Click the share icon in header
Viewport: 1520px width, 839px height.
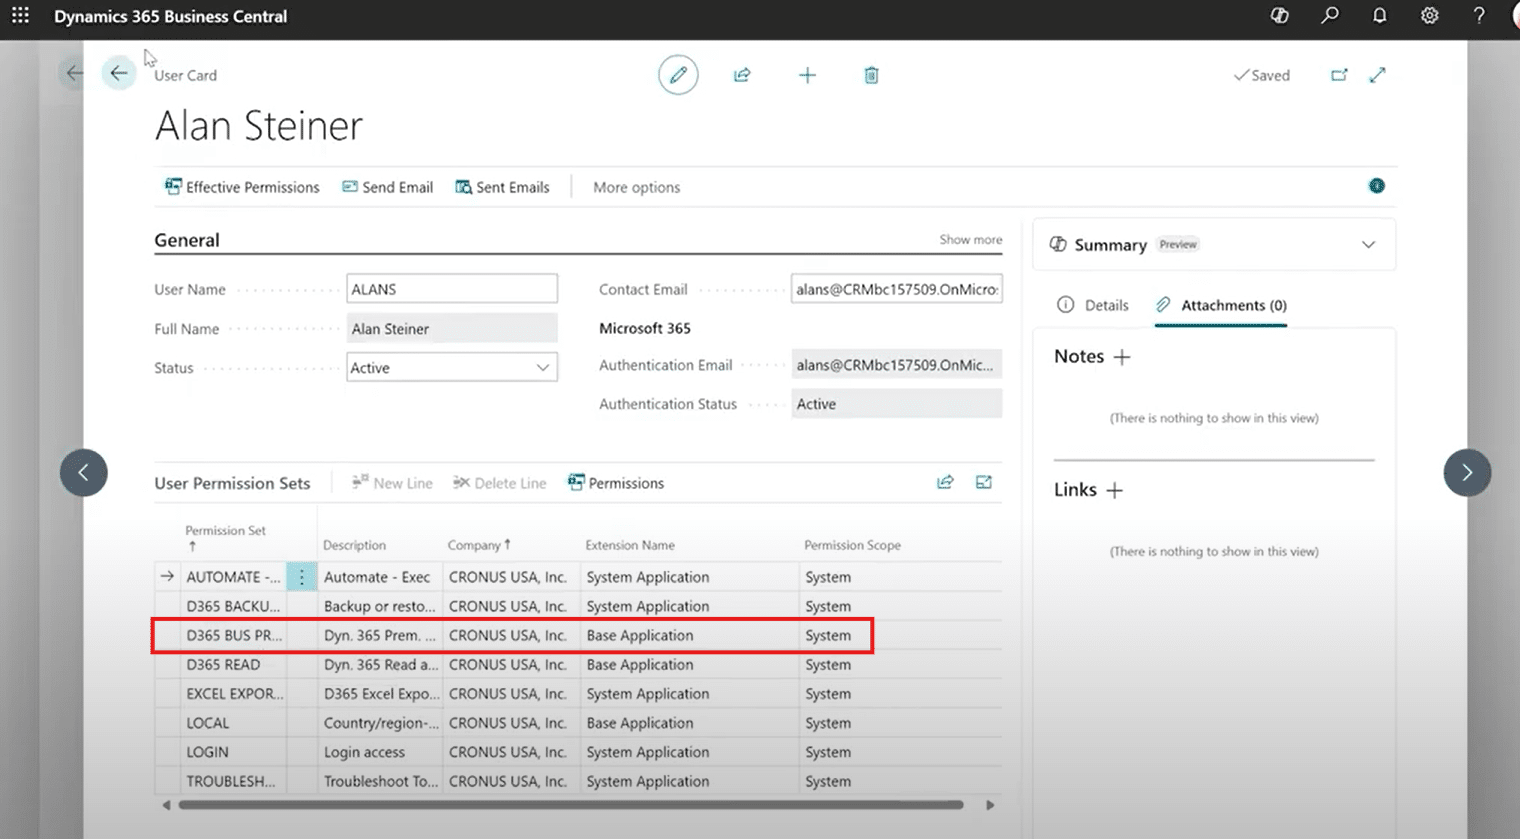click(742, 75)
